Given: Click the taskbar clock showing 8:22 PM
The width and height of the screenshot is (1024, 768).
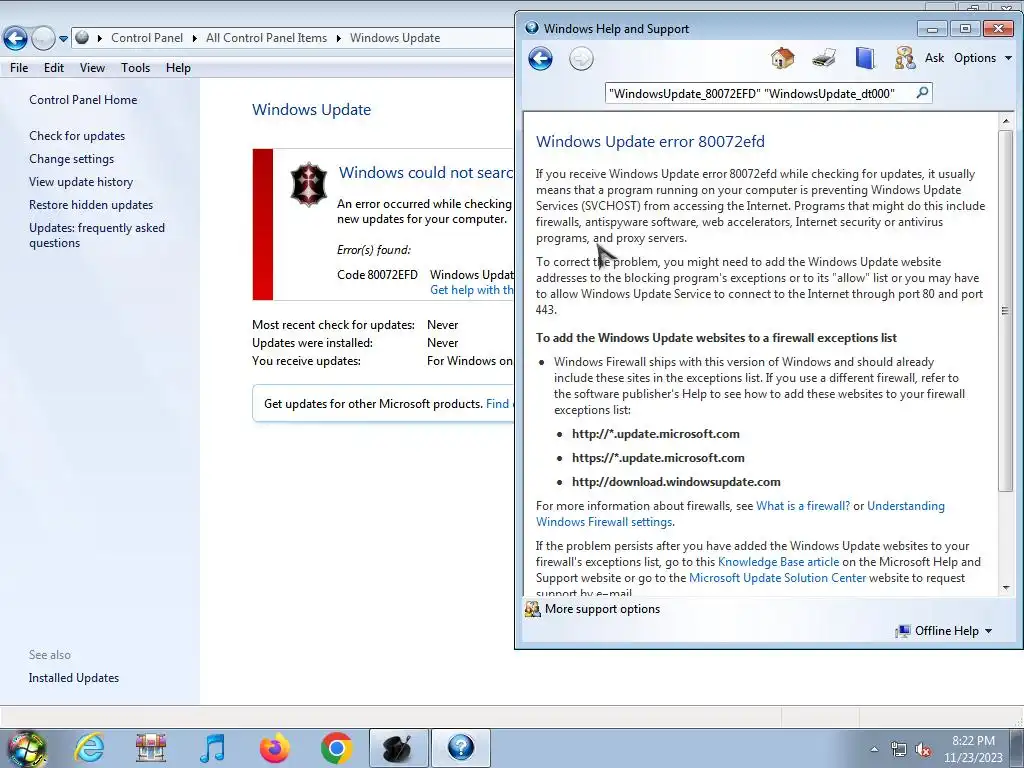Looking at the screenshot, I should pyautogui.click(x=973, y=741).
